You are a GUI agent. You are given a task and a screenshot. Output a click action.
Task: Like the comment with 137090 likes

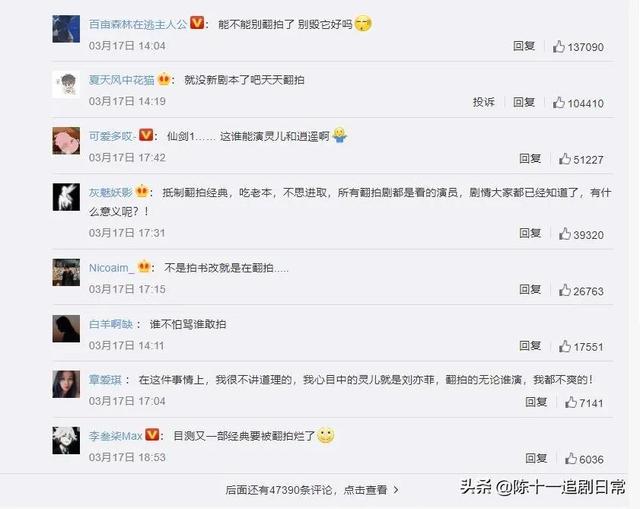tap(578, 47)
